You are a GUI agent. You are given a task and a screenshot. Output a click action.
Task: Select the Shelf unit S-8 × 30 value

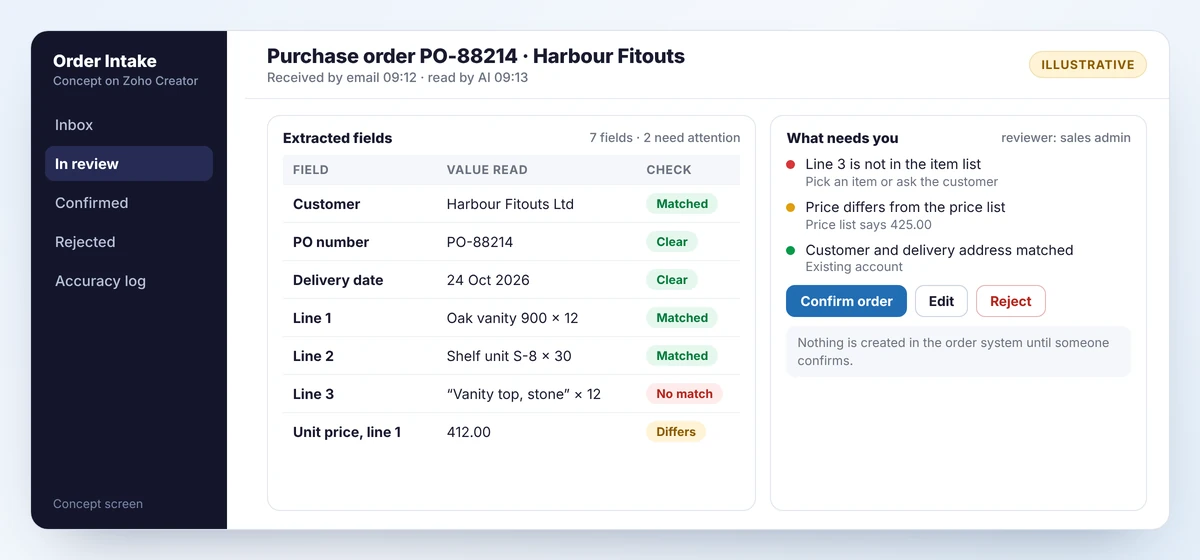pos(509,356)
